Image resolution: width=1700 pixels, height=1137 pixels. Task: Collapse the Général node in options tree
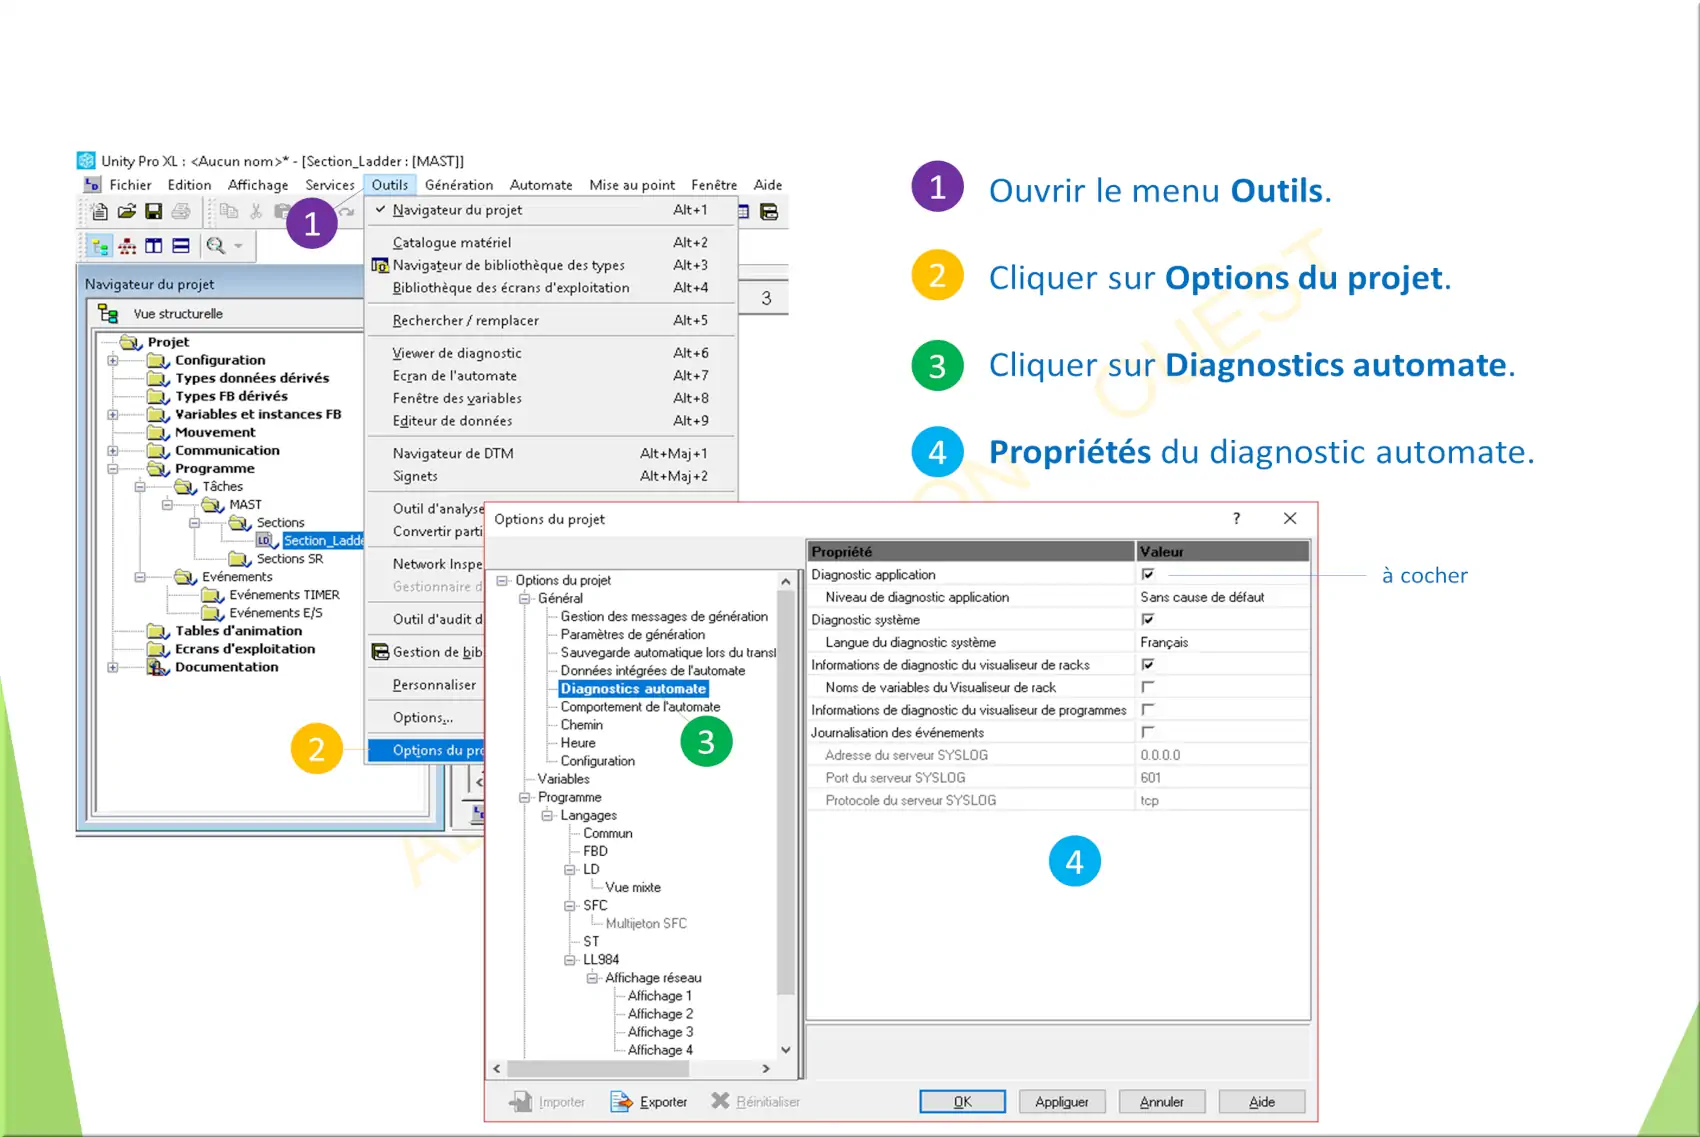pyautogui.click(x=524, y=598)
